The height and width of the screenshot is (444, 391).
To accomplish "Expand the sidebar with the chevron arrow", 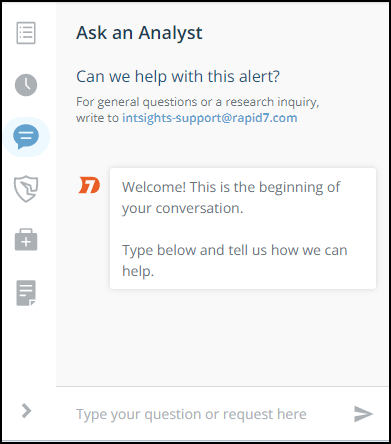I will (x=26, y=411).
